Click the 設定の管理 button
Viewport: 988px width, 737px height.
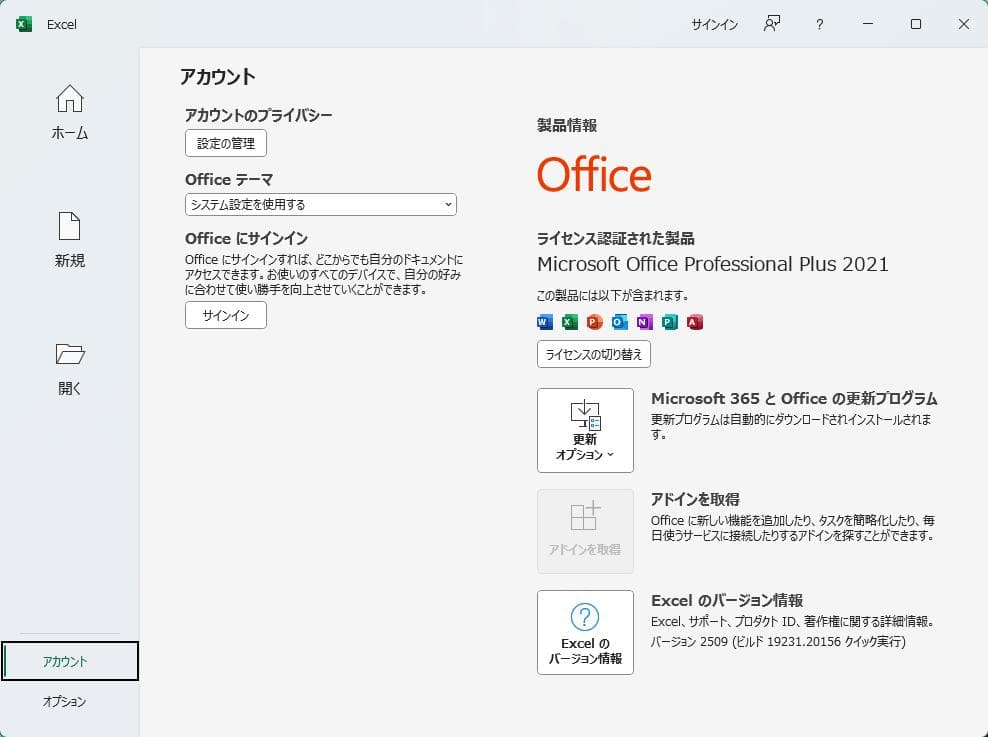click(225, 142)
